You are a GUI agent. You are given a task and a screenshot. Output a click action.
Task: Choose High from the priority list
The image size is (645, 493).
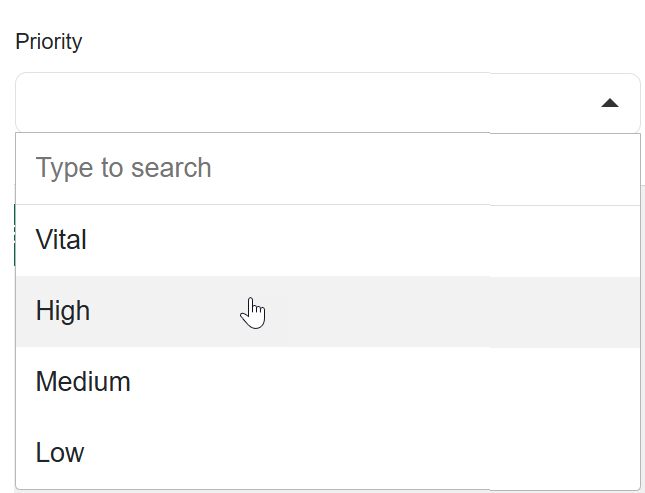click(328, 311)
